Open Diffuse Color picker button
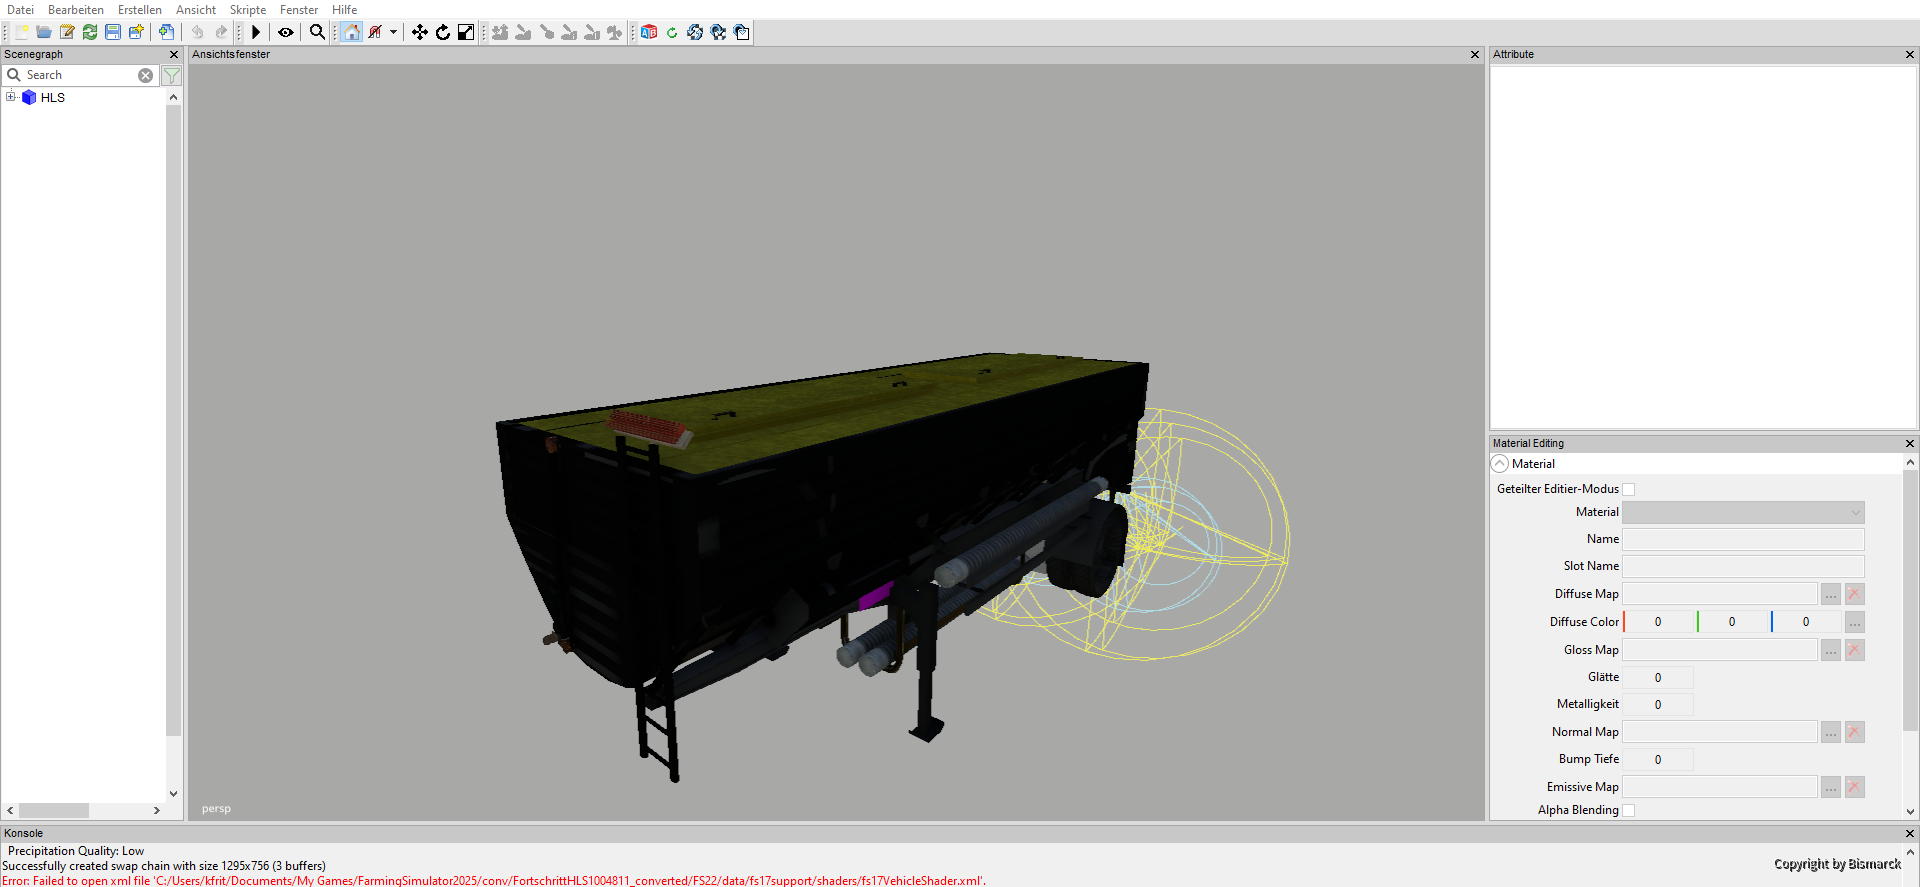 point(1854,622)
